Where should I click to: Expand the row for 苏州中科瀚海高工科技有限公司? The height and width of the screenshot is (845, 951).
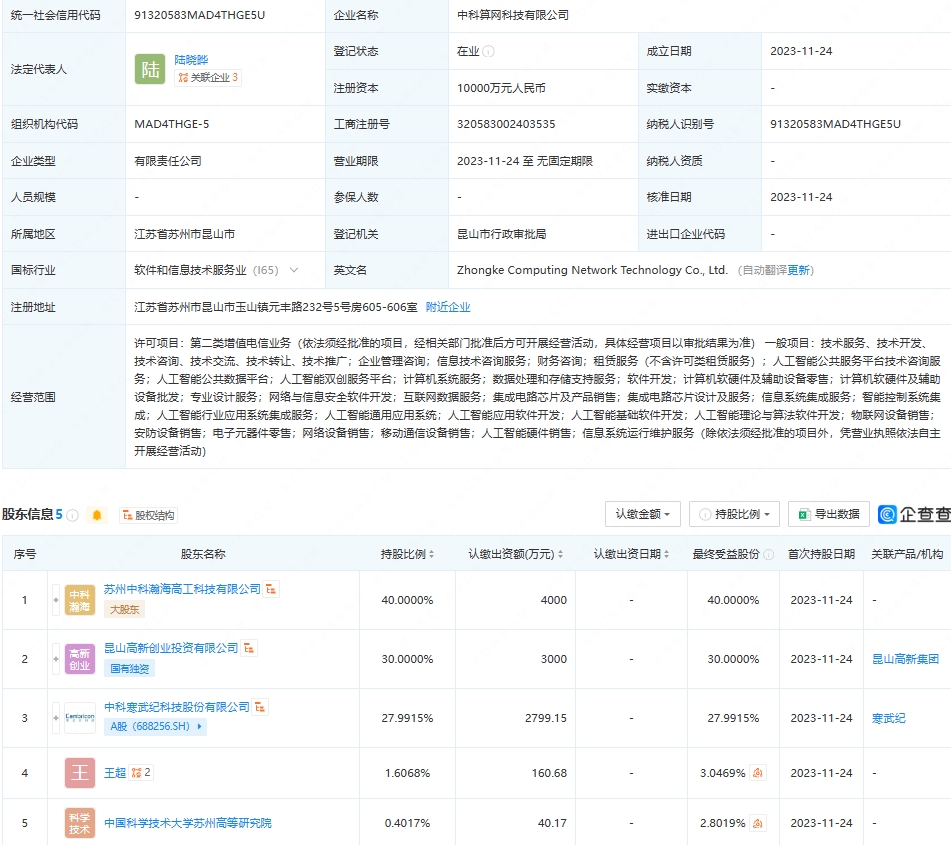pos(56,600)
